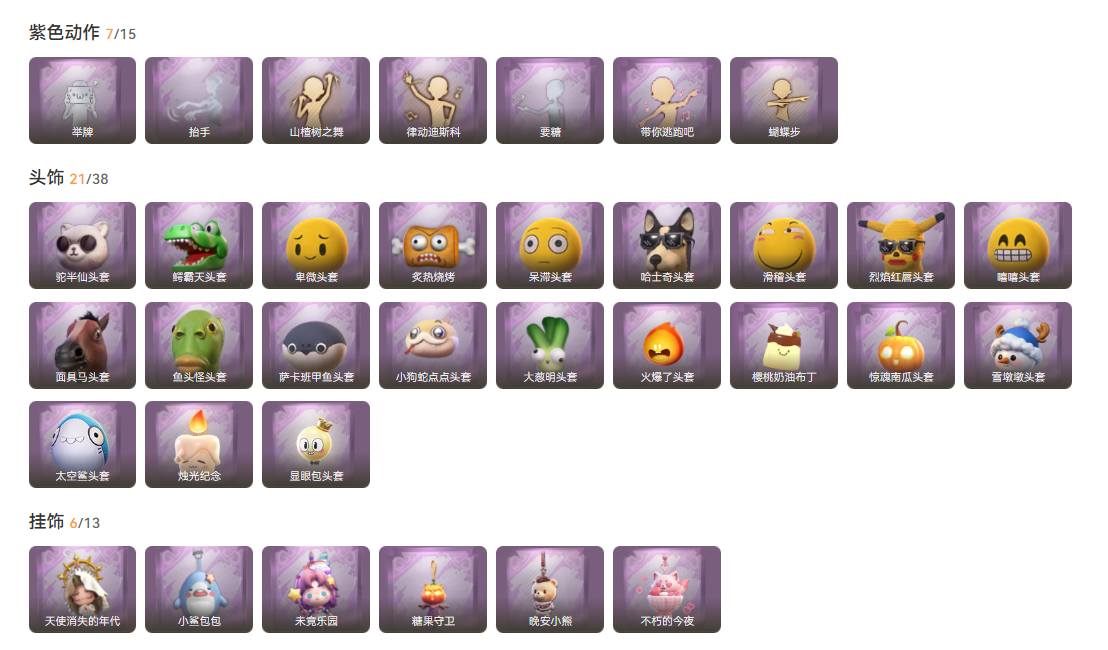The image size is (1108, 650).
Task: Select the 太空鲨头套 shark headgear
Action: click(x=82, y=444)
